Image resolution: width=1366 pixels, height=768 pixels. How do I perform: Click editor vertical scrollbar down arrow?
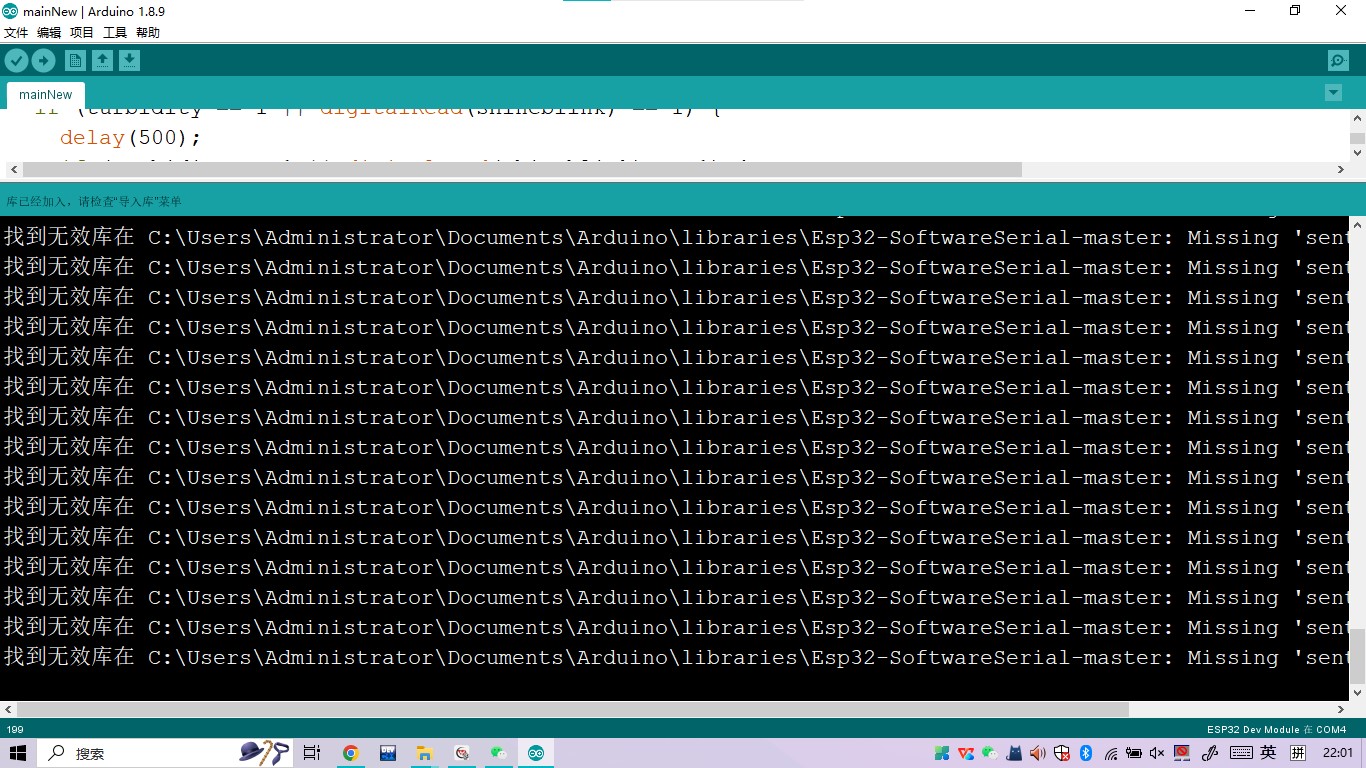click(1357, 153)
